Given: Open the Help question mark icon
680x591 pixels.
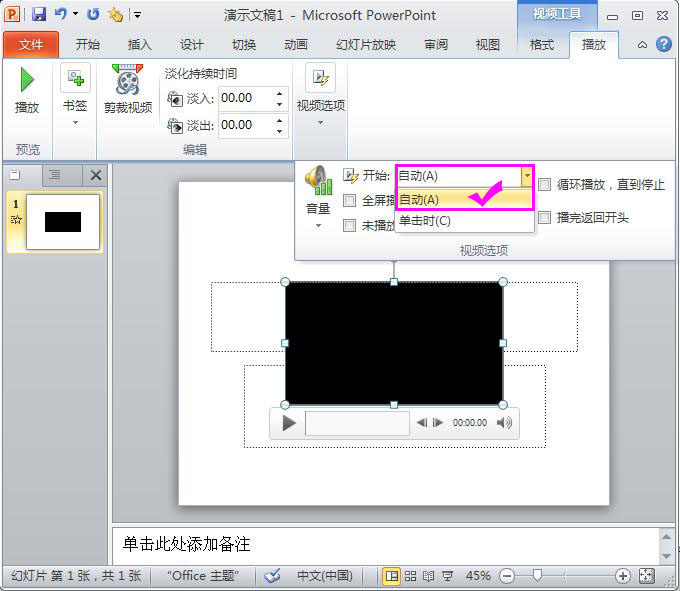Looking at the screenshot, I should pos(664,45).
